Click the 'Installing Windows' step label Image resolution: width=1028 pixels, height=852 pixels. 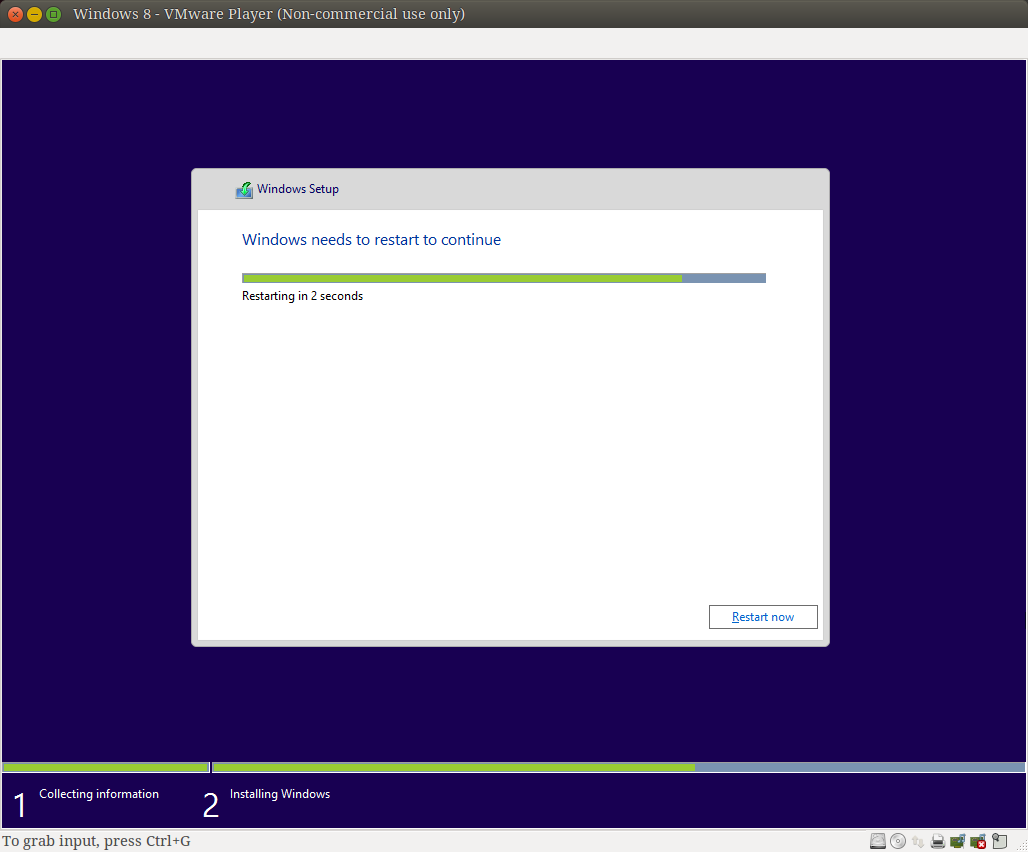point(280,794)
